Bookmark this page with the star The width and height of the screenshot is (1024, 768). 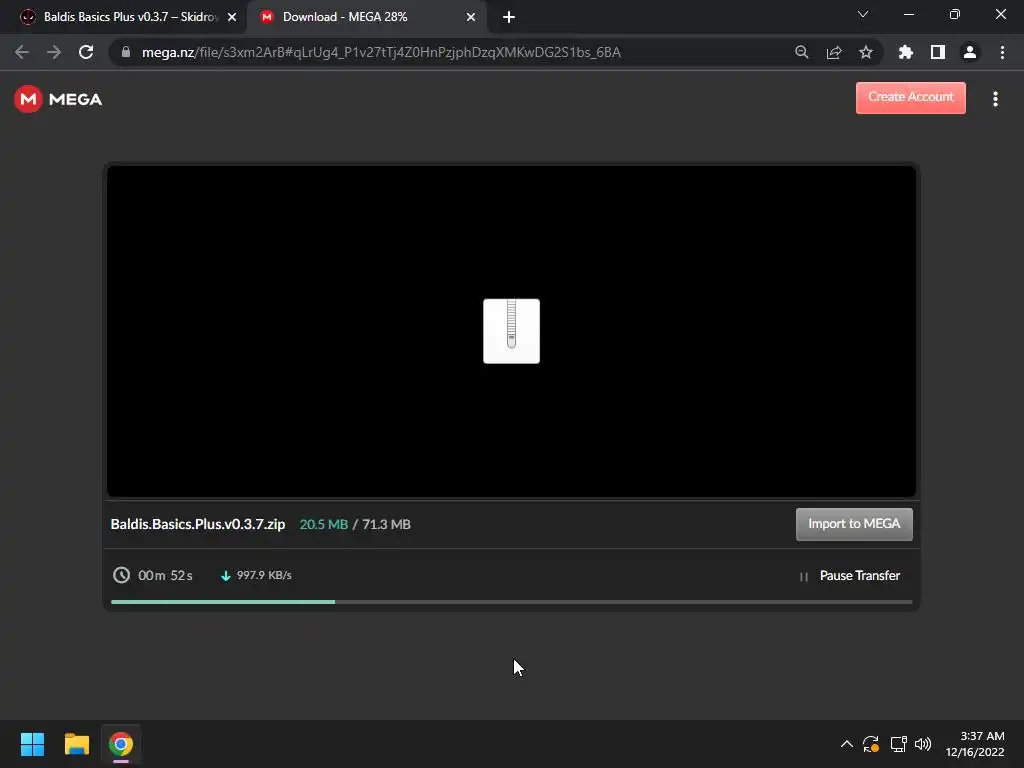[x=866, y=52]
